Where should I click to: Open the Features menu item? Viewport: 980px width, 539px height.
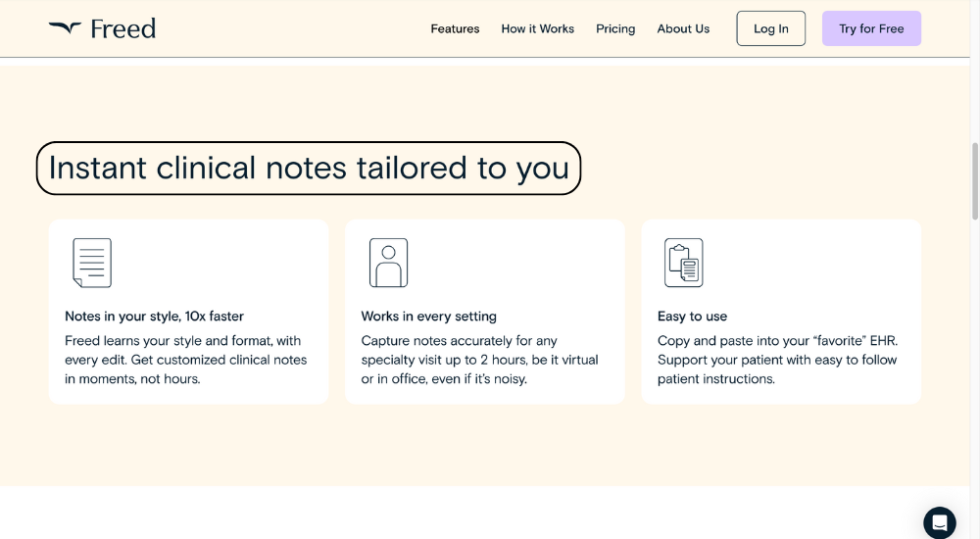coord(455,29)
